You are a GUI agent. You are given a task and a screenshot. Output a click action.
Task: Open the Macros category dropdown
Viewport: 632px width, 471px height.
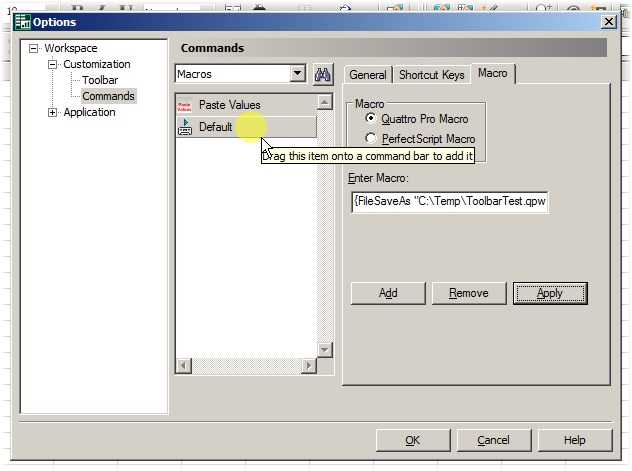coord(297,74)
